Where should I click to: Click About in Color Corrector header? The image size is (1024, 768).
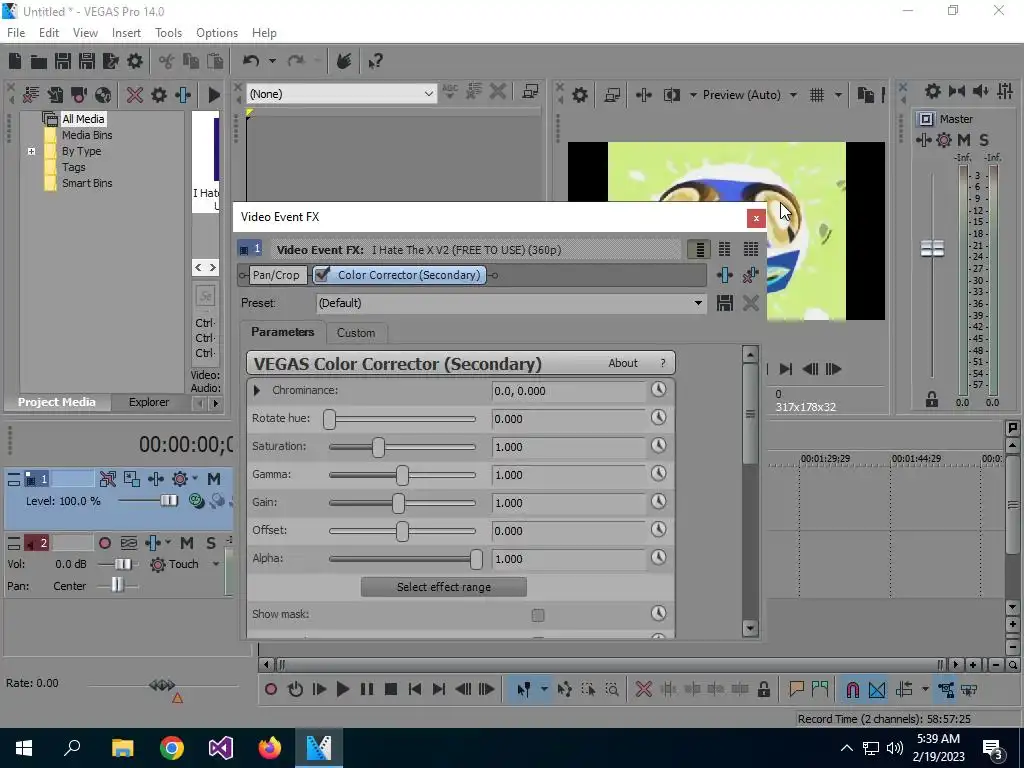tap(622, 363)
